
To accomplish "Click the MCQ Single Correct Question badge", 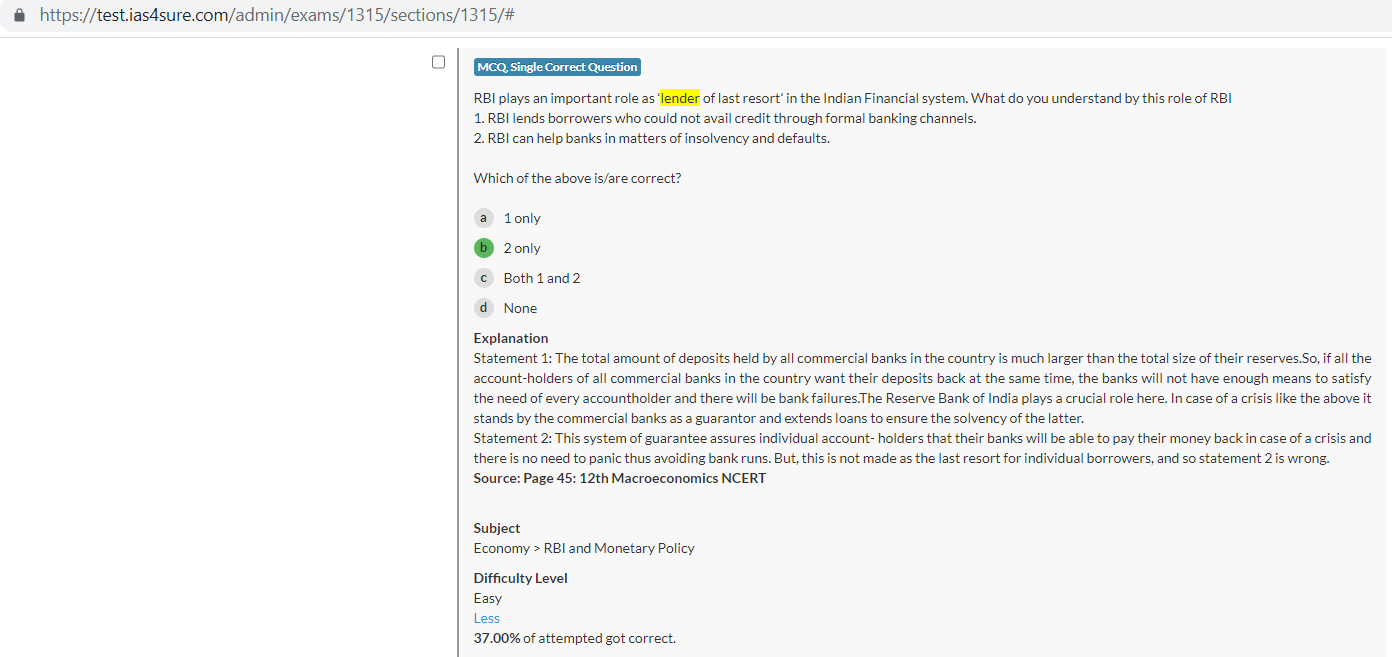I will coord(557,67).
